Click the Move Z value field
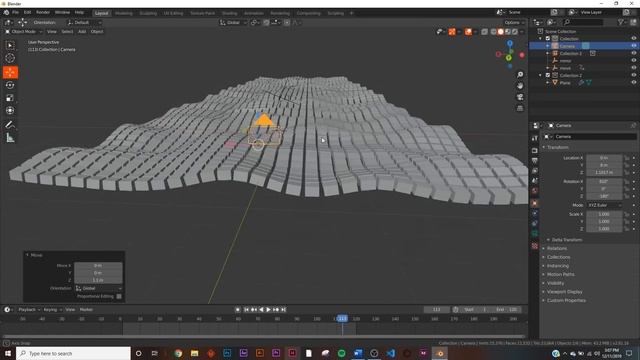Viewport: 640px width, 360px height. click(98, 280)
